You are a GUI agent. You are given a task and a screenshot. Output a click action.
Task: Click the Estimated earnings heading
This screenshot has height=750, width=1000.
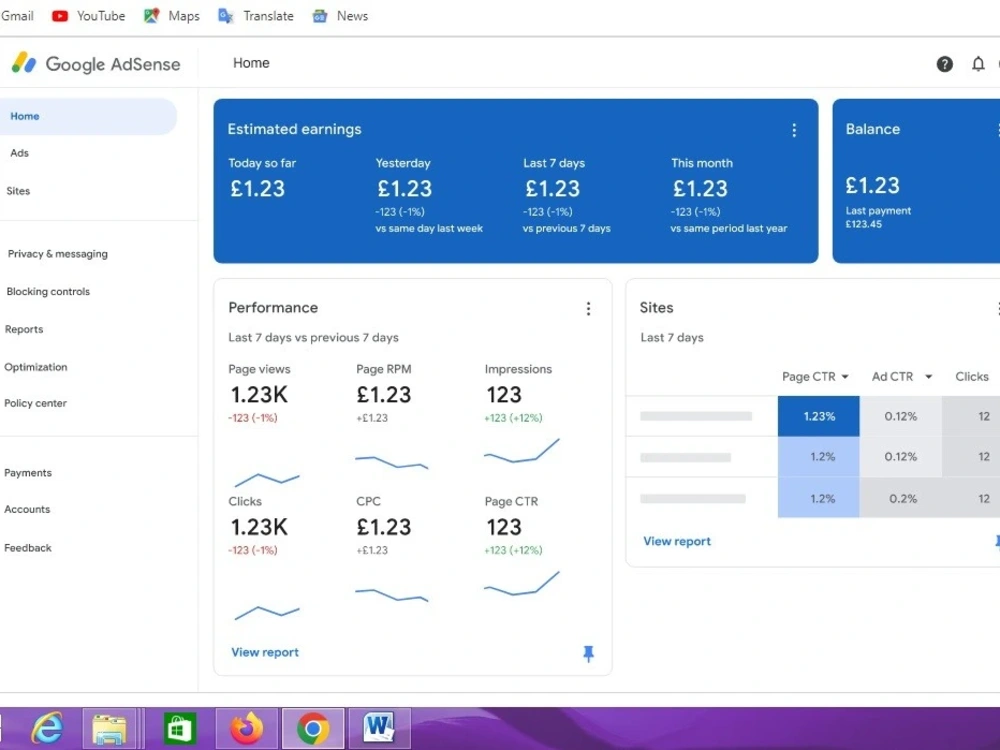pos(294,129)
